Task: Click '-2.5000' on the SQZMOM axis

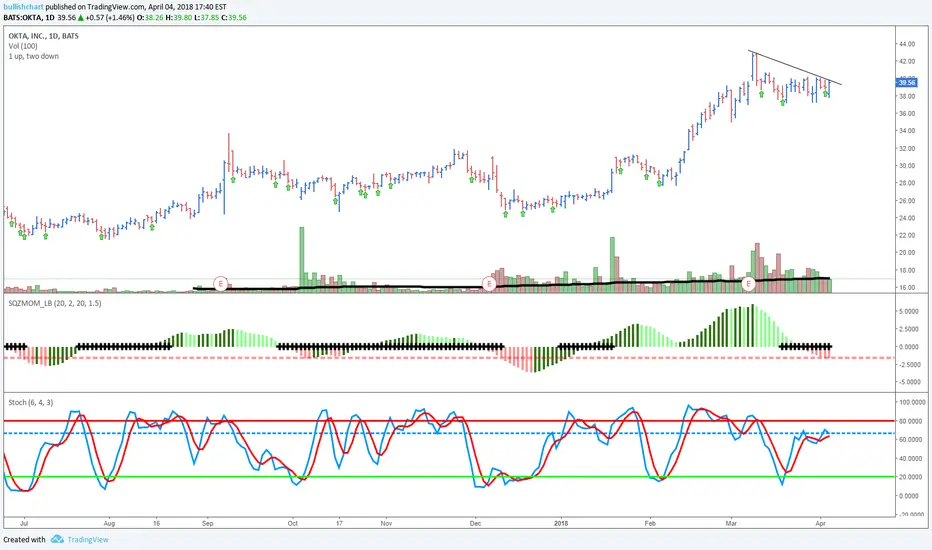Action: (x=909, y=364)
